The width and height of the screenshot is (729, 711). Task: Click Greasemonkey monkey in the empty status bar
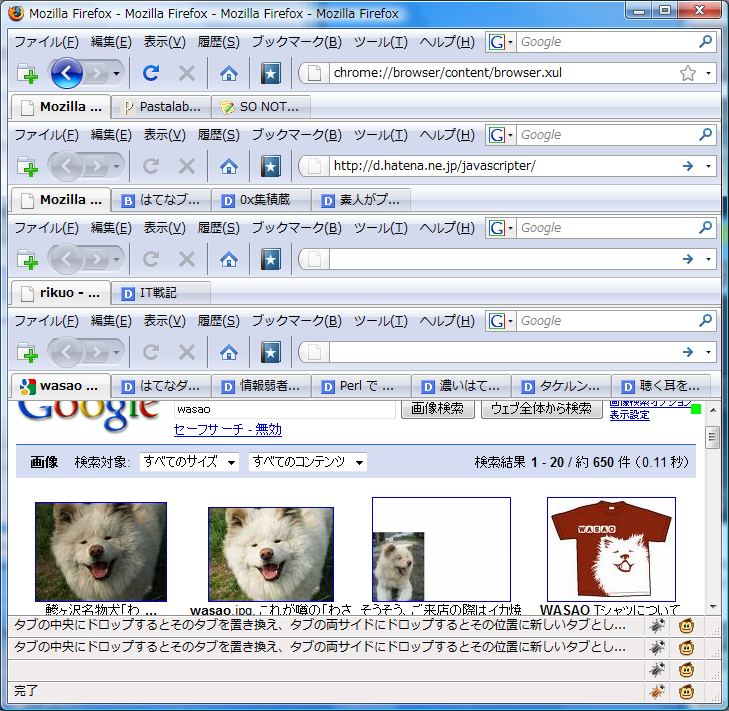(x=687, y=670)
